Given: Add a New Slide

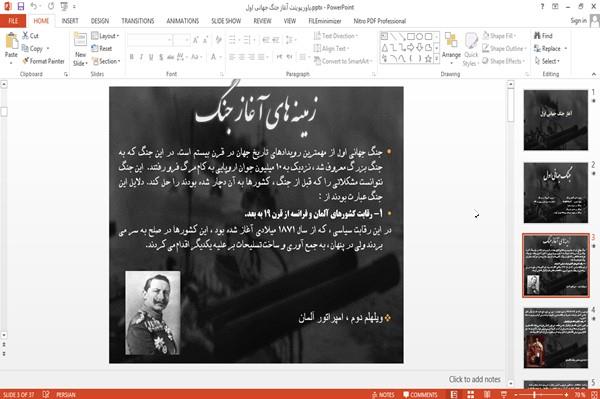Looking at the screenshot, I should click(80, 49).
